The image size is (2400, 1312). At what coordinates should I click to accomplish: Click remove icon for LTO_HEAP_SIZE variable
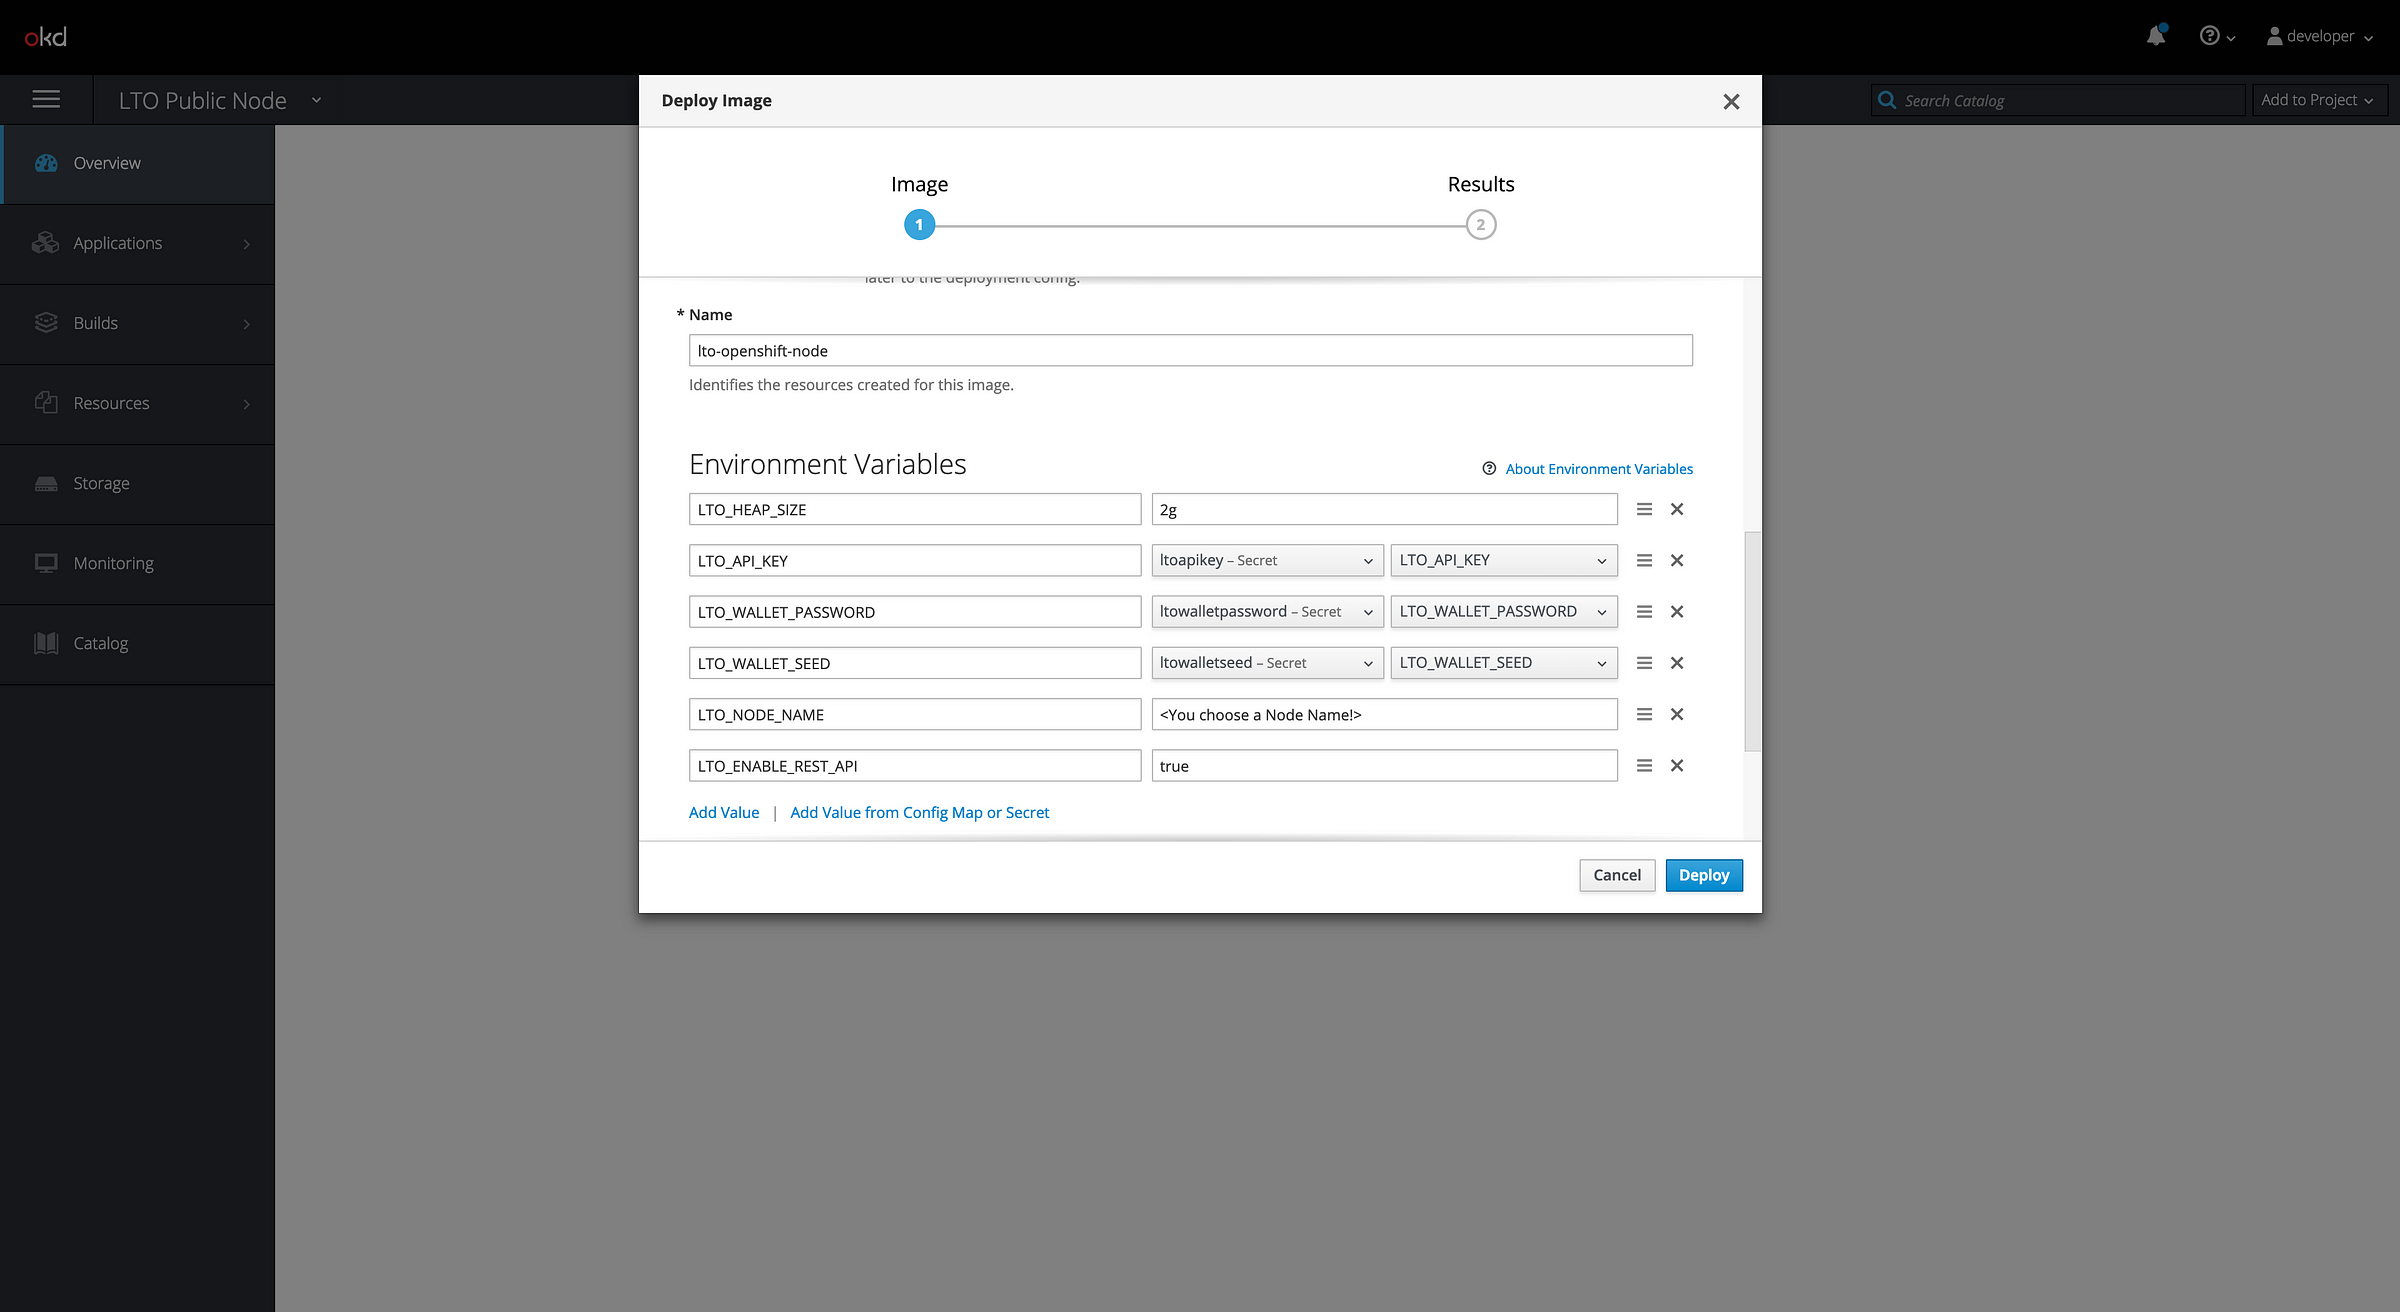pyautogui.click(x=1676, y=509)
